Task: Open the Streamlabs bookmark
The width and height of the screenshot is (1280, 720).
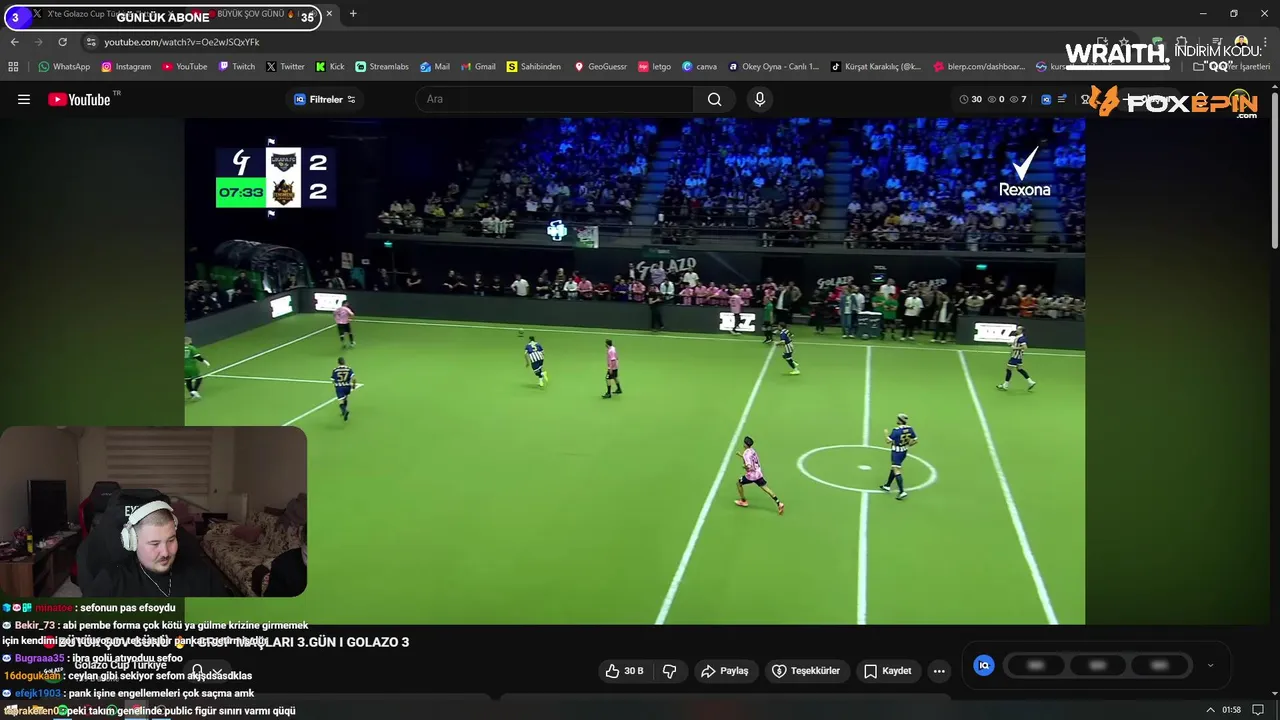Action: [x=382, y=67]
